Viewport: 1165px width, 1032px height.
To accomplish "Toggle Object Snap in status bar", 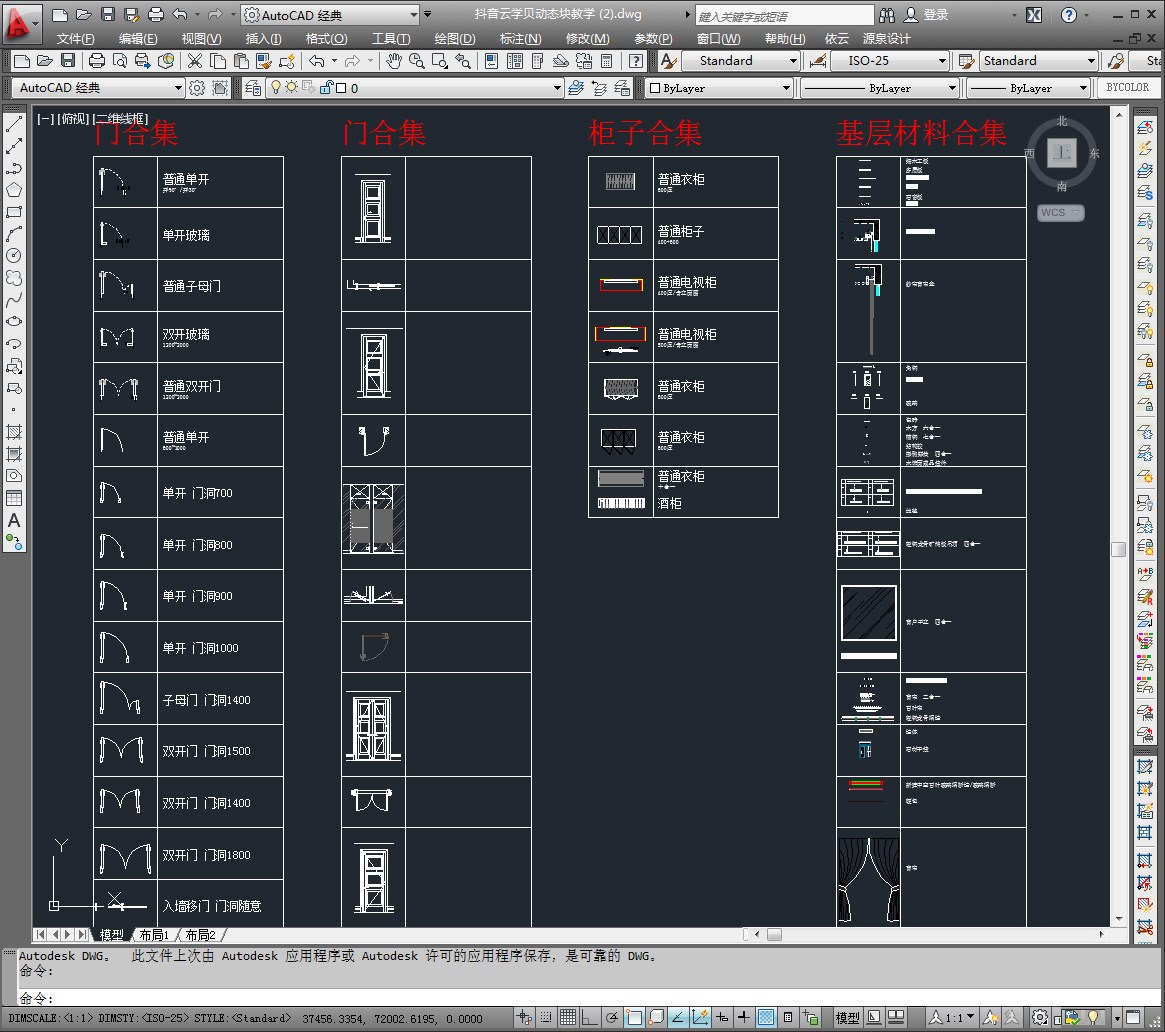I will click(634, 1017).
